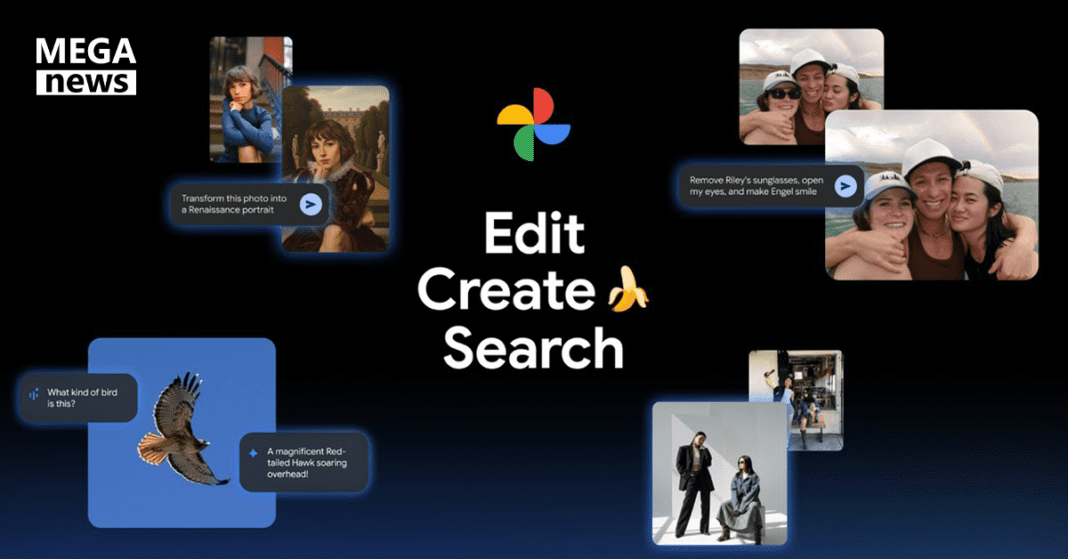Click the 'Search' heading text
Screen dimensions: 1068x559
coord(533,347)
